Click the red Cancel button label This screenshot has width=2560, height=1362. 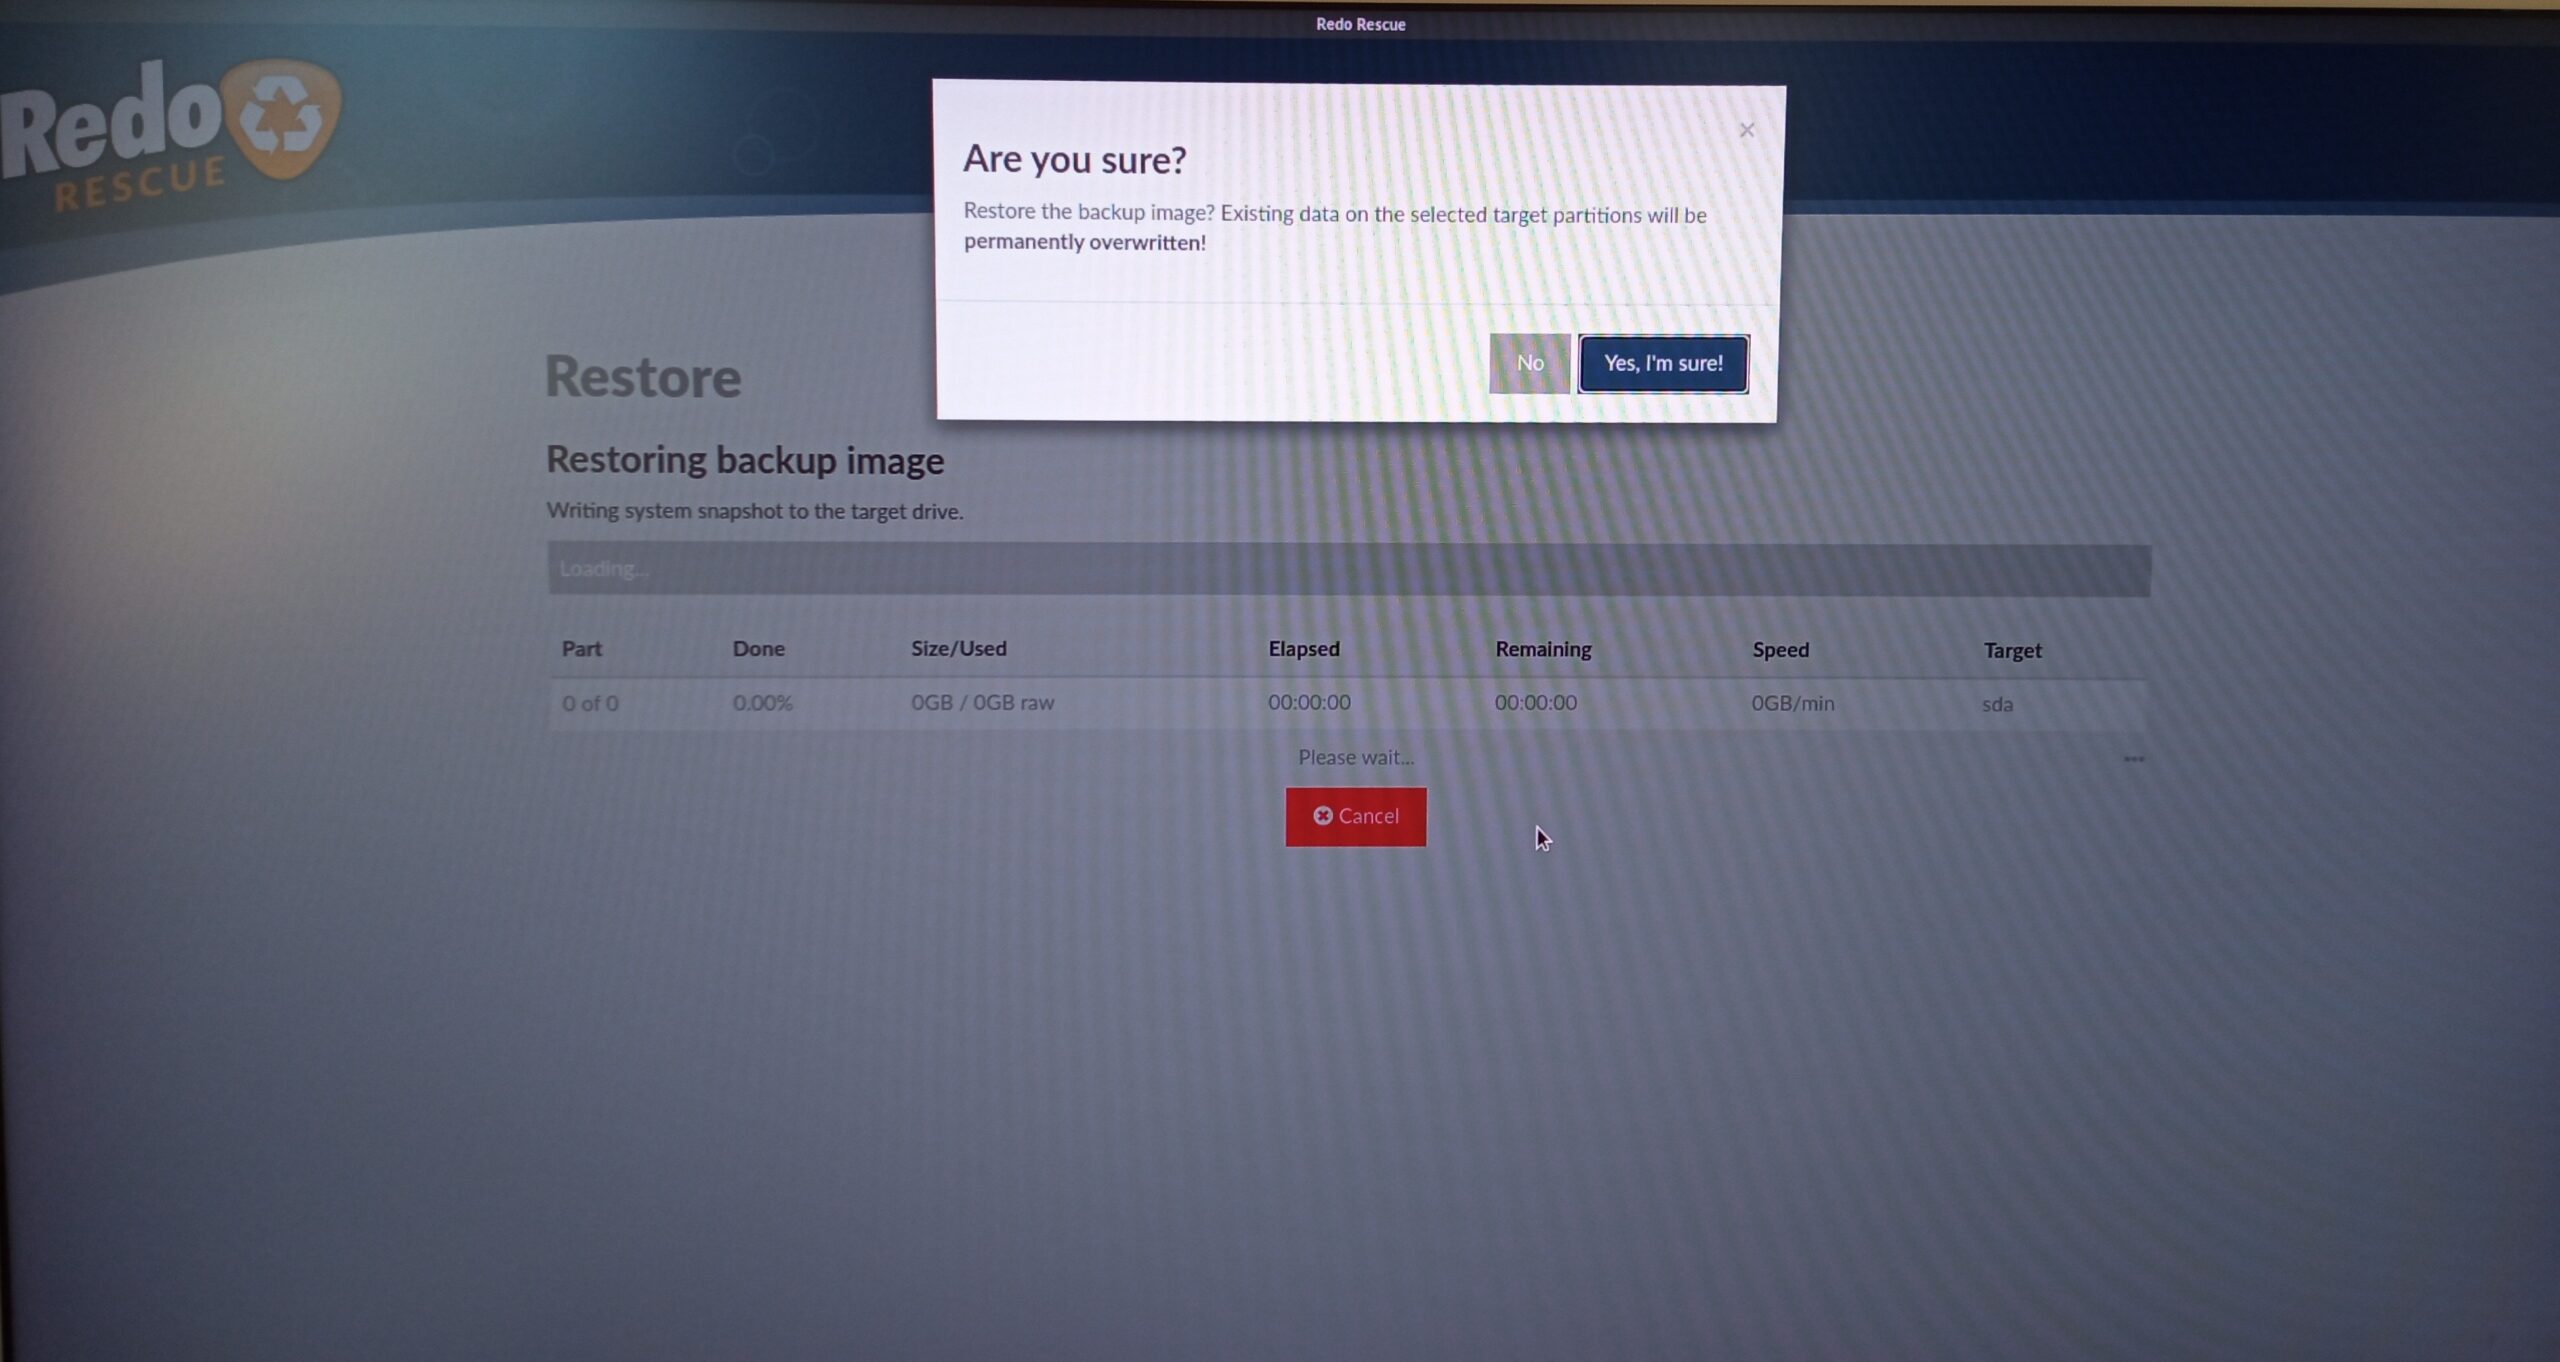(x=1368, y=816)
